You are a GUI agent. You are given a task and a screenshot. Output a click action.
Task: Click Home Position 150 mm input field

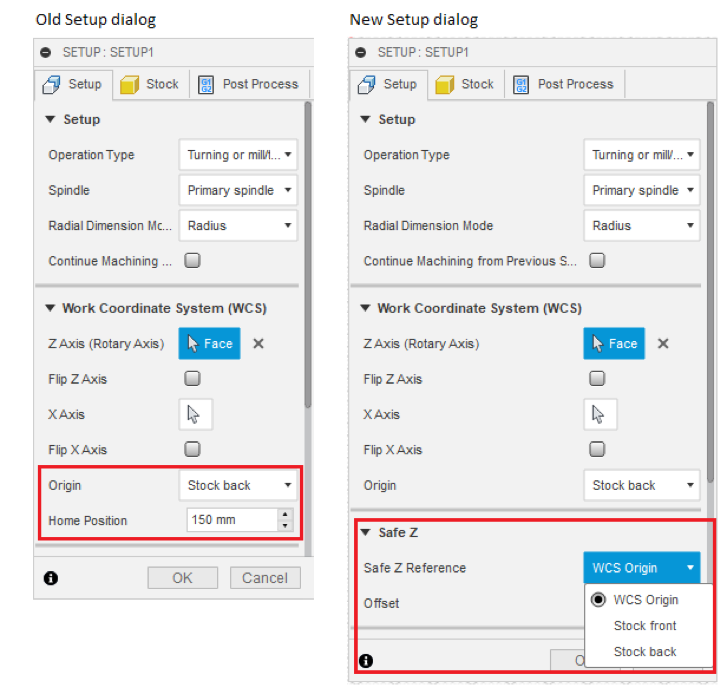coord(231,520)
